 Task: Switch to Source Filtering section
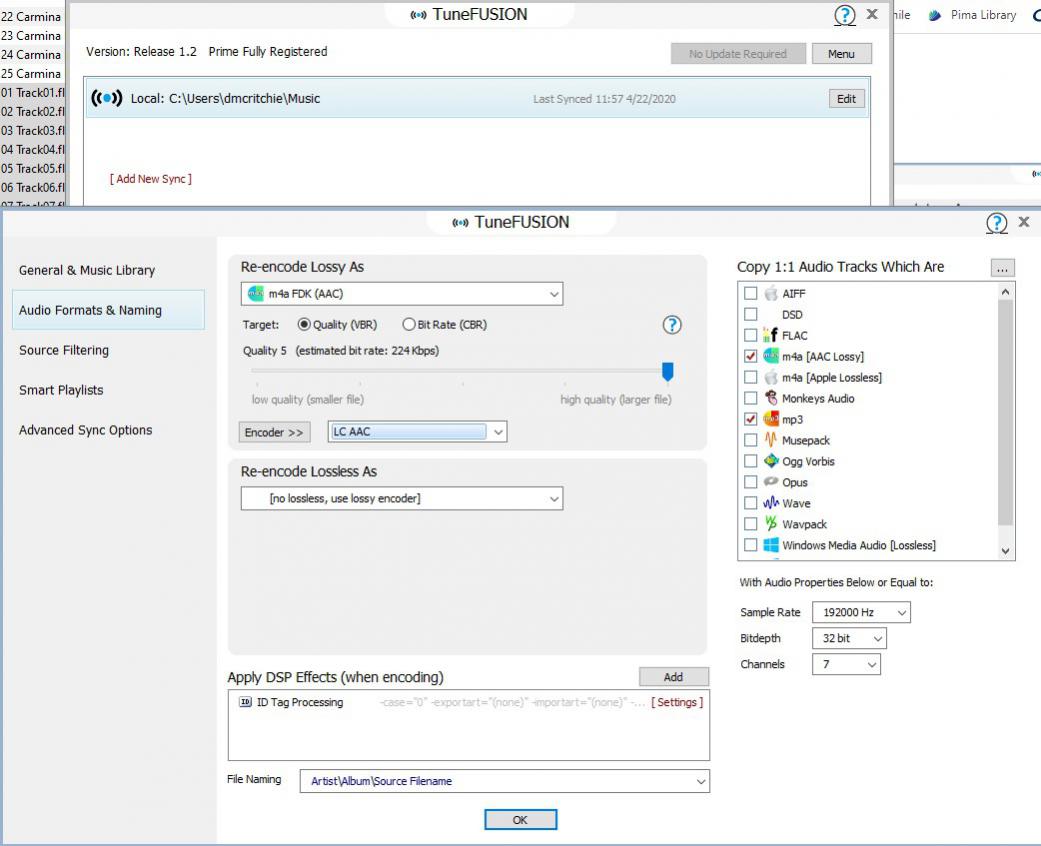coord(64,351)
